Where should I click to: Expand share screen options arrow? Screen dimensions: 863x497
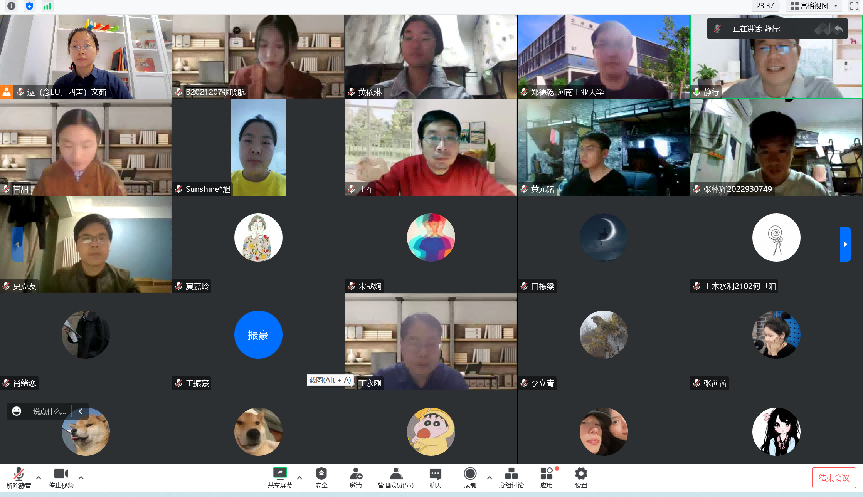point(299,478)
